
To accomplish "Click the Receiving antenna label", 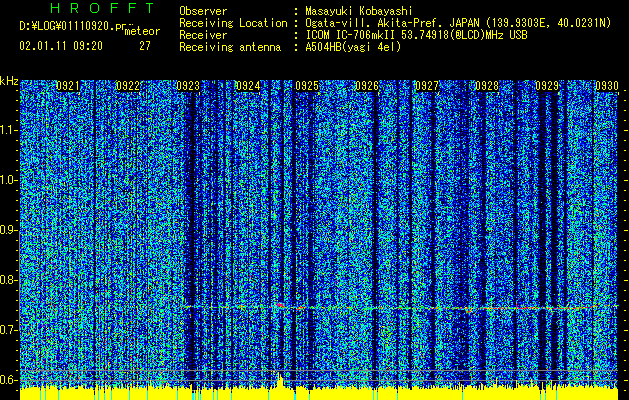I will (230, 47).
